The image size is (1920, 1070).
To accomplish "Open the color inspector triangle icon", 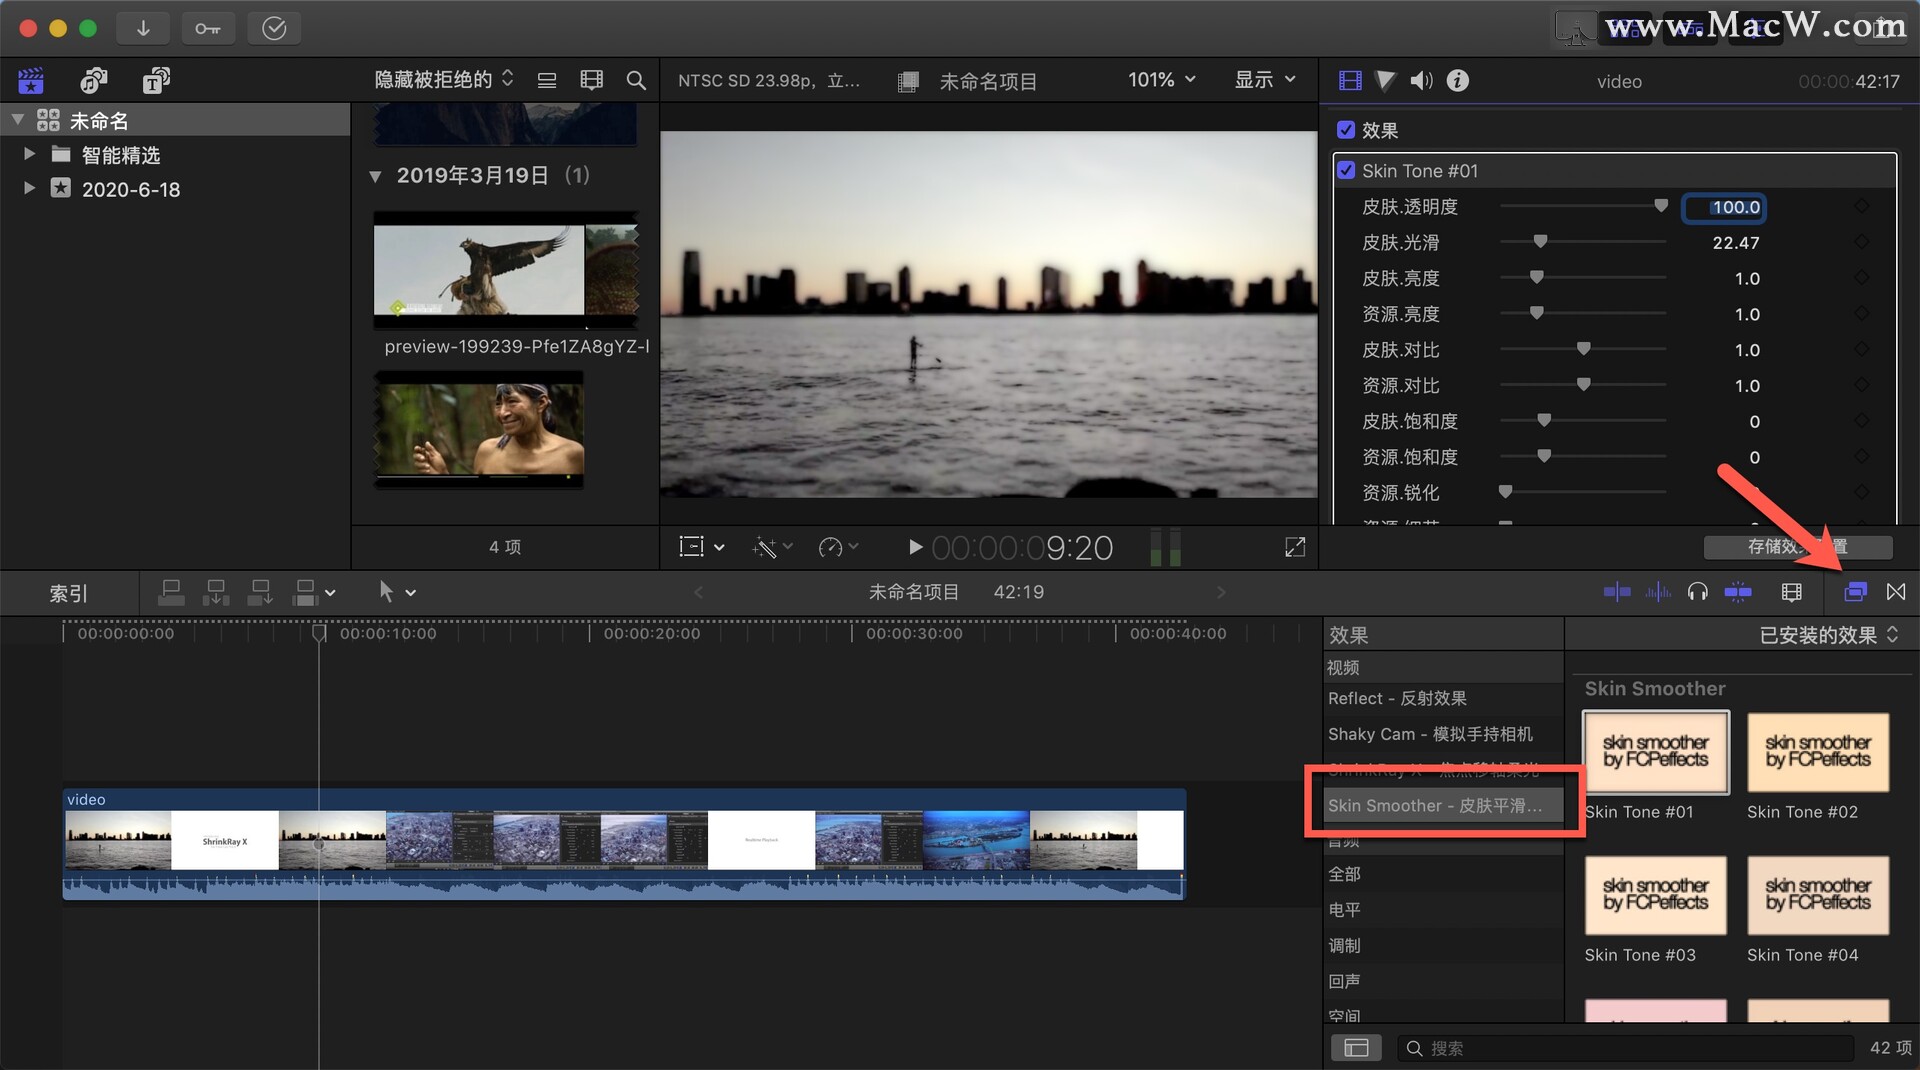I will [x=1386, y=80].
